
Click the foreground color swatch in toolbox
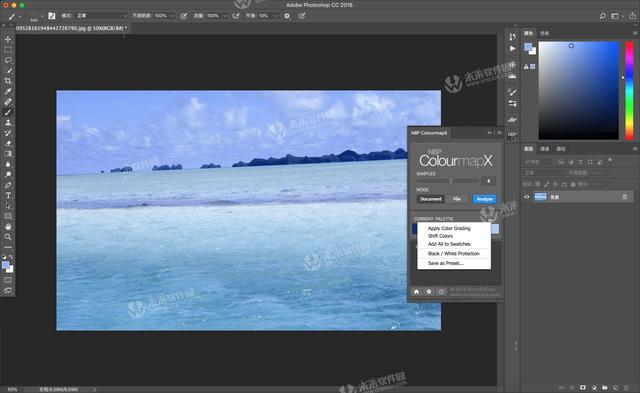coord(6,265)
